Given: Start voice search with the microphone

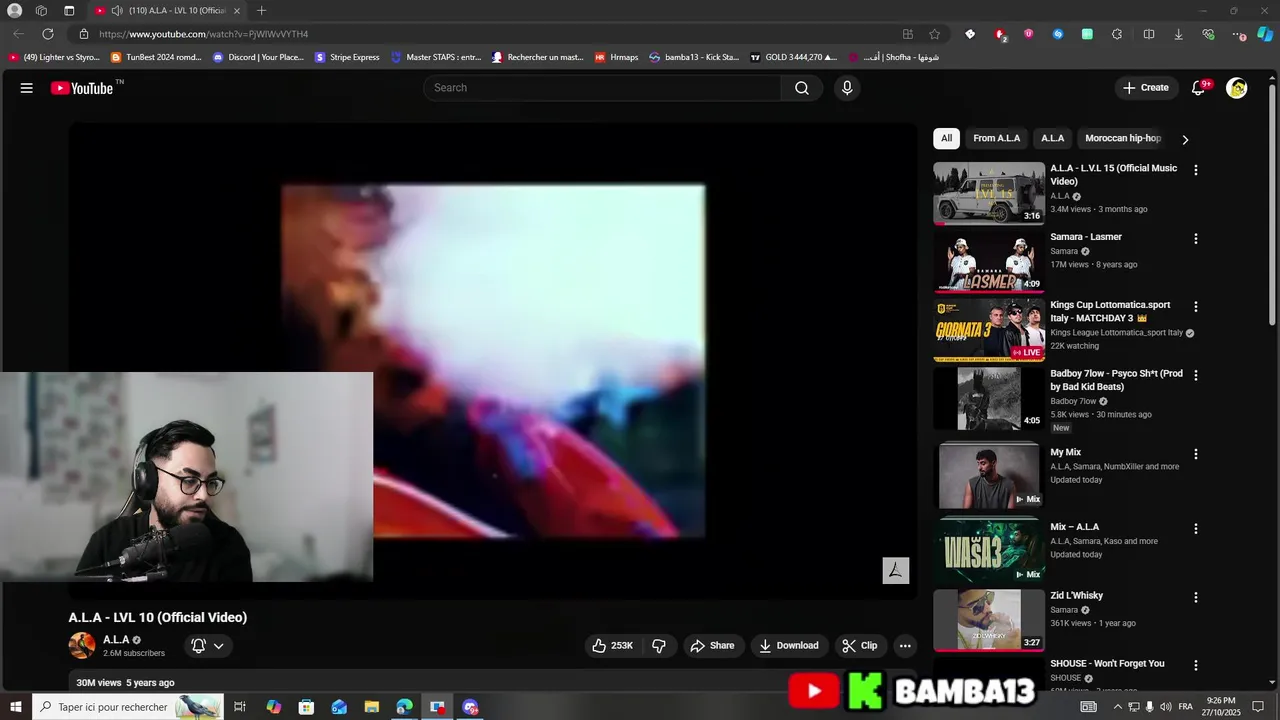Looking at the screenshot, I should (847, 88).
